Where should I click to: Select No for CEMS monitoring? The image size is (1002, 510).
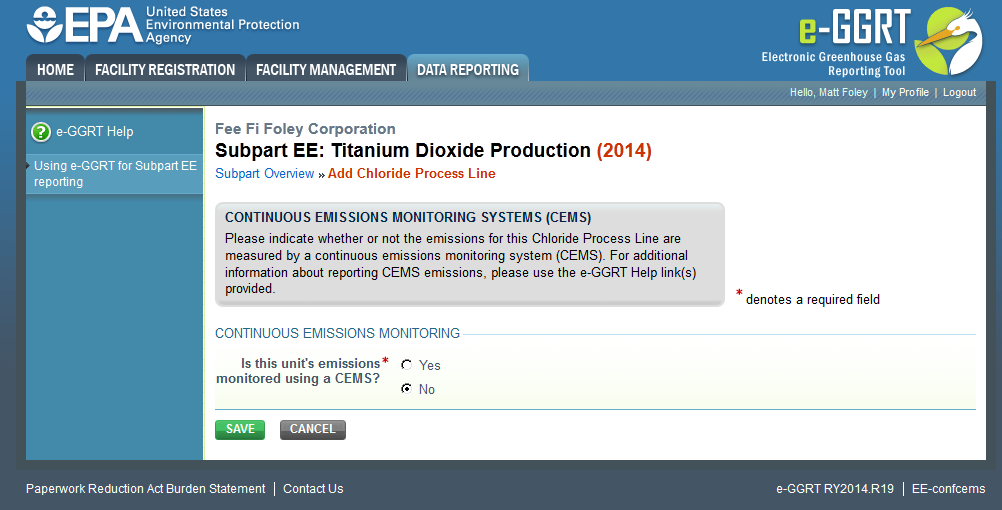406,389
